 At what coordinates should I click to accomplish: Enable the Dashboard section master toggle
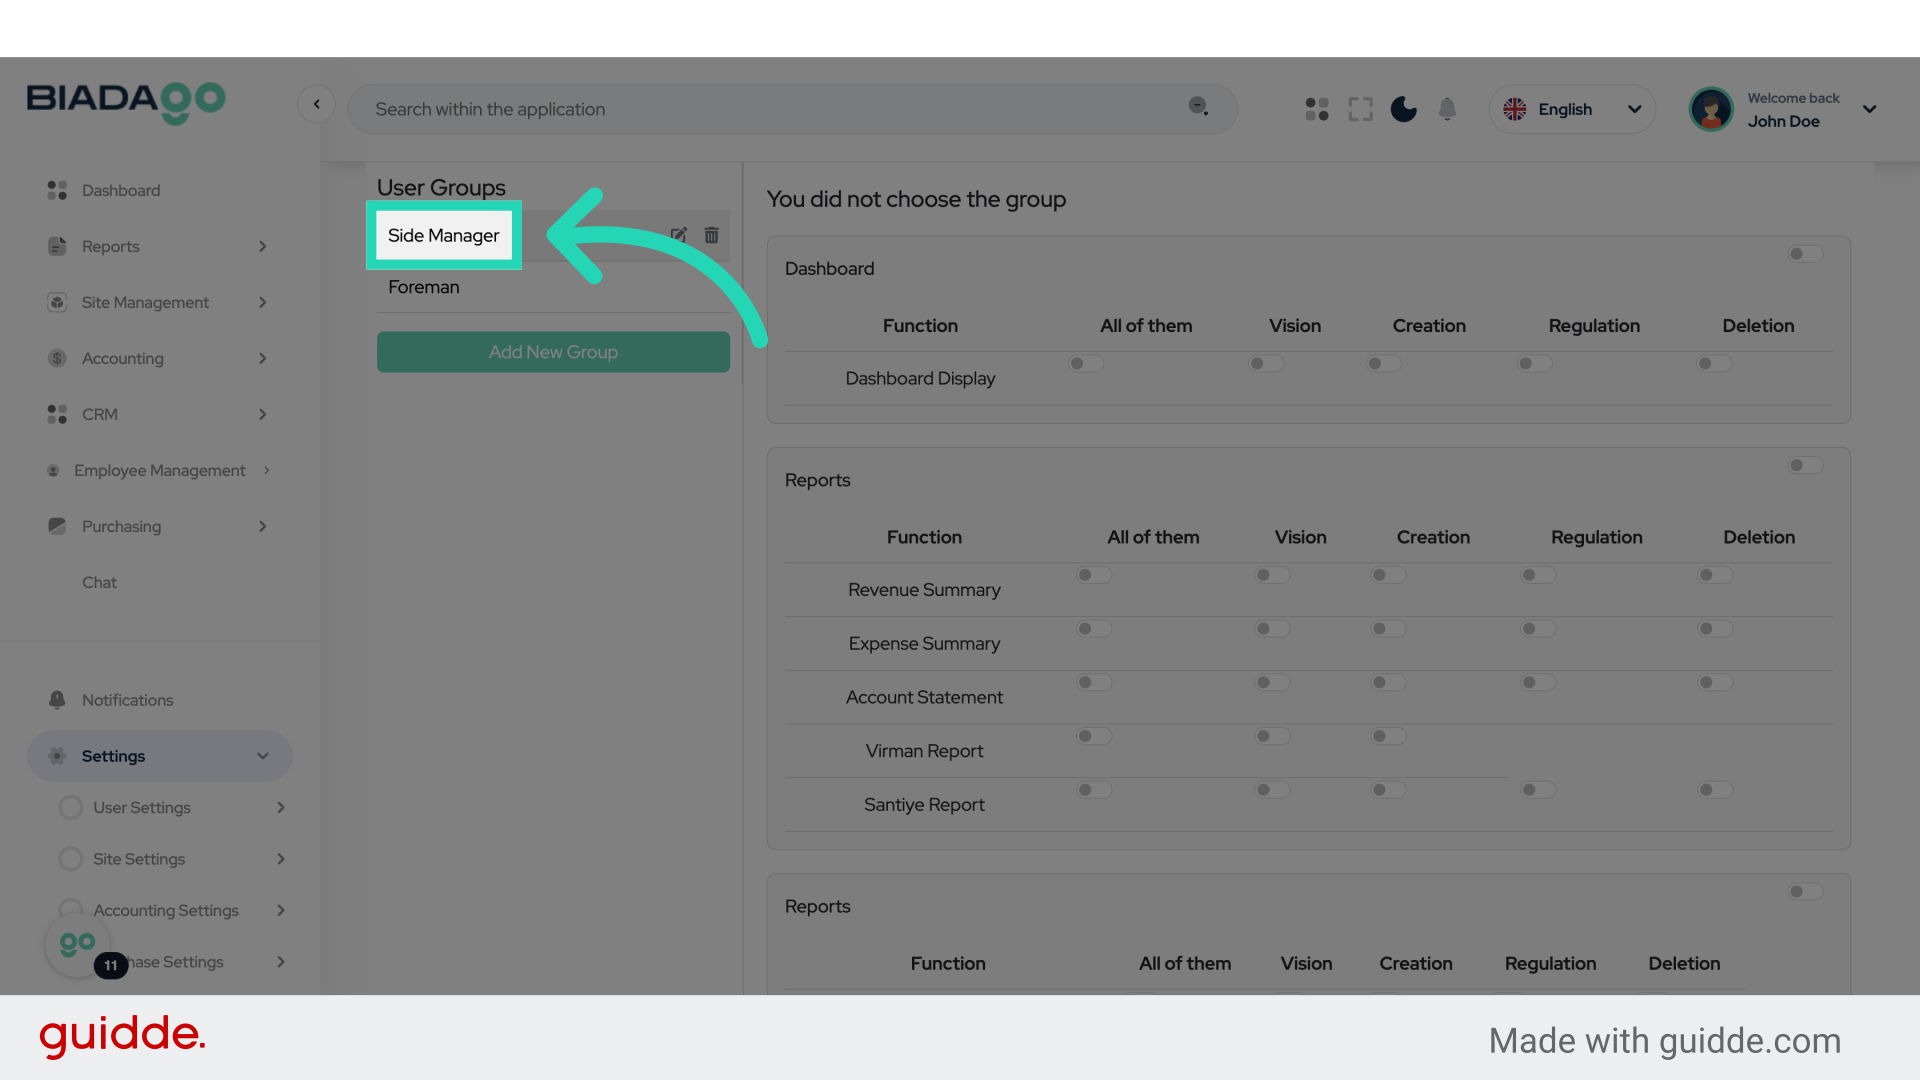click(1803, 254)
